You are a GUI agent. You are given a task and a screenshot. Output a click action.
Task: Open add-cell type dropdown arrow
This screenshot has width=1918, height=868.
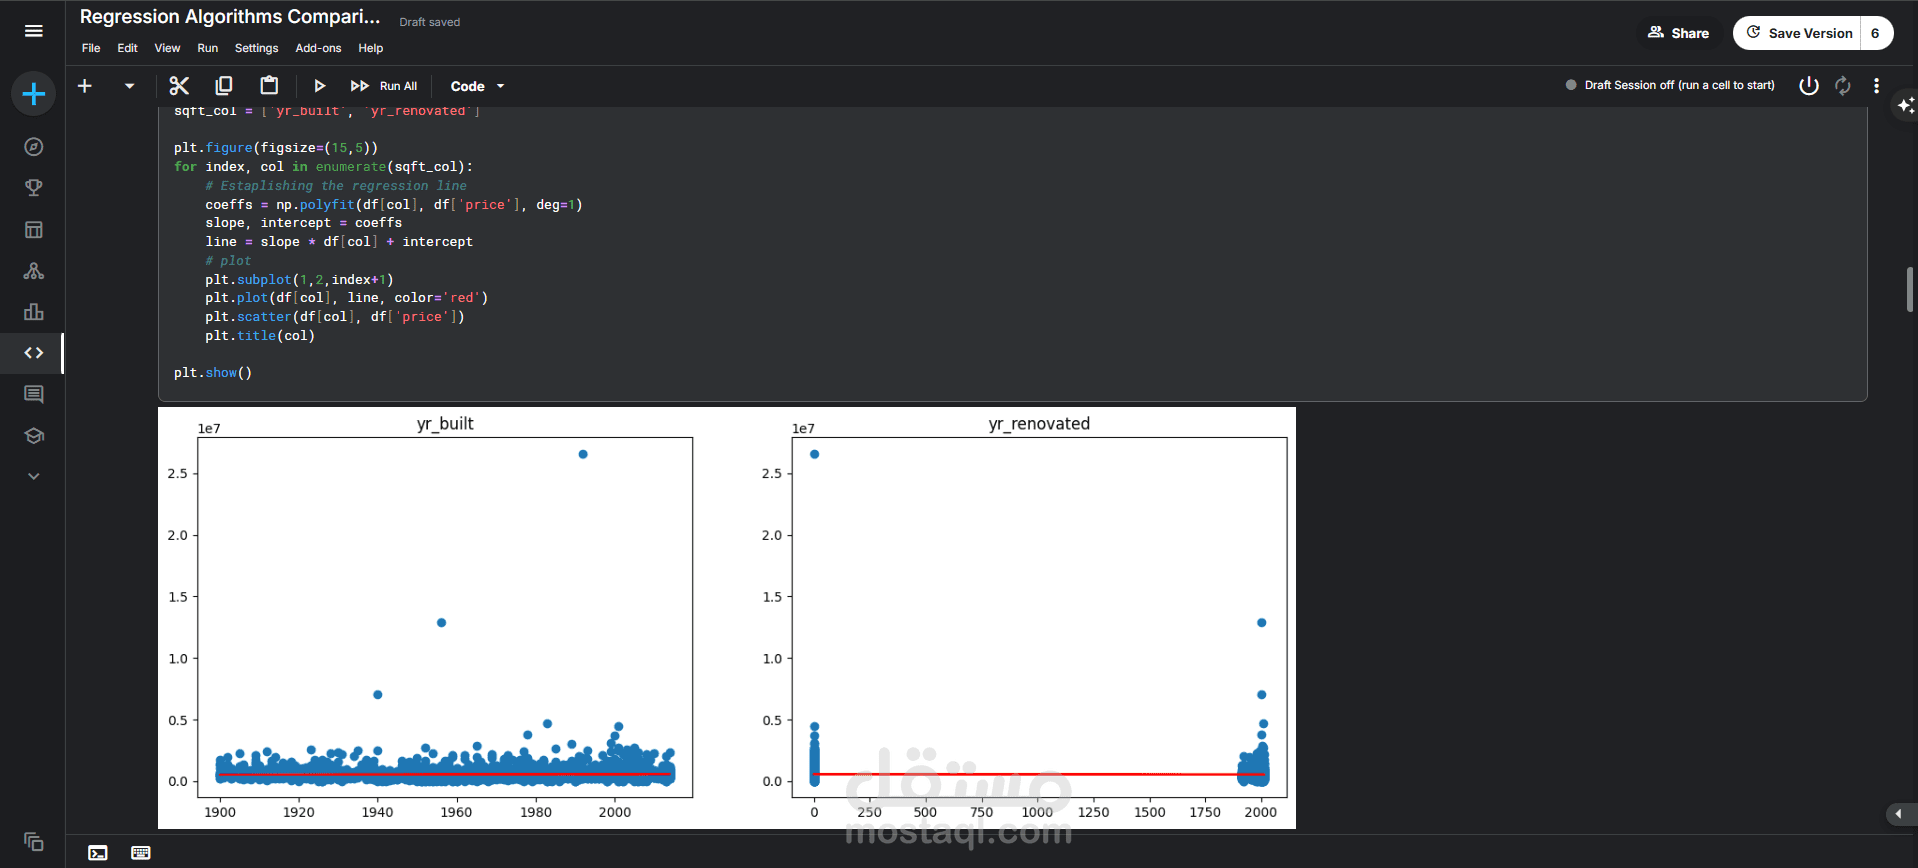[x=129, y=86]
